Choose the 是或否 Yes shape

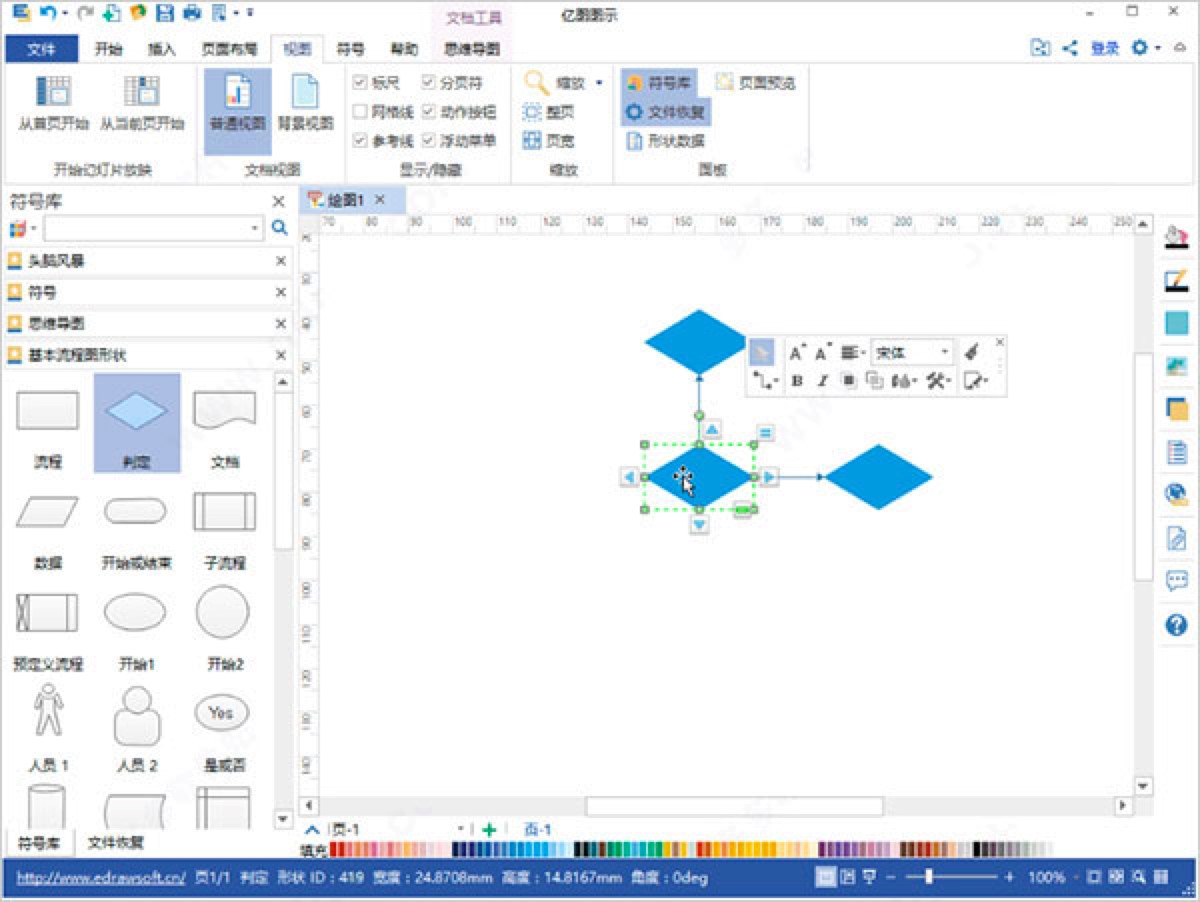point(221,713)
